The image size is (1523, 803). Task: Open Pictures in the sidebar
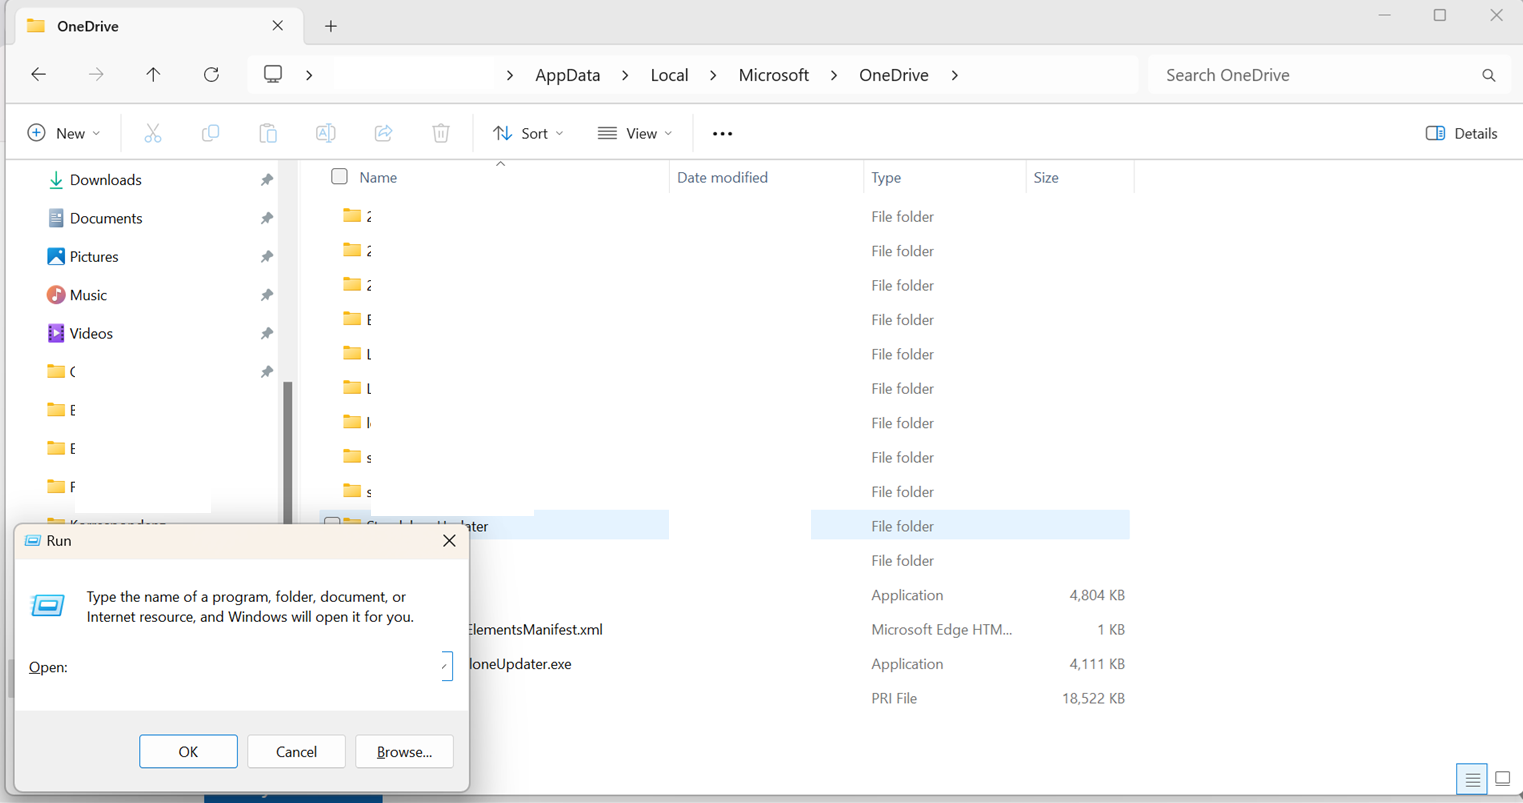coord(94,257)
